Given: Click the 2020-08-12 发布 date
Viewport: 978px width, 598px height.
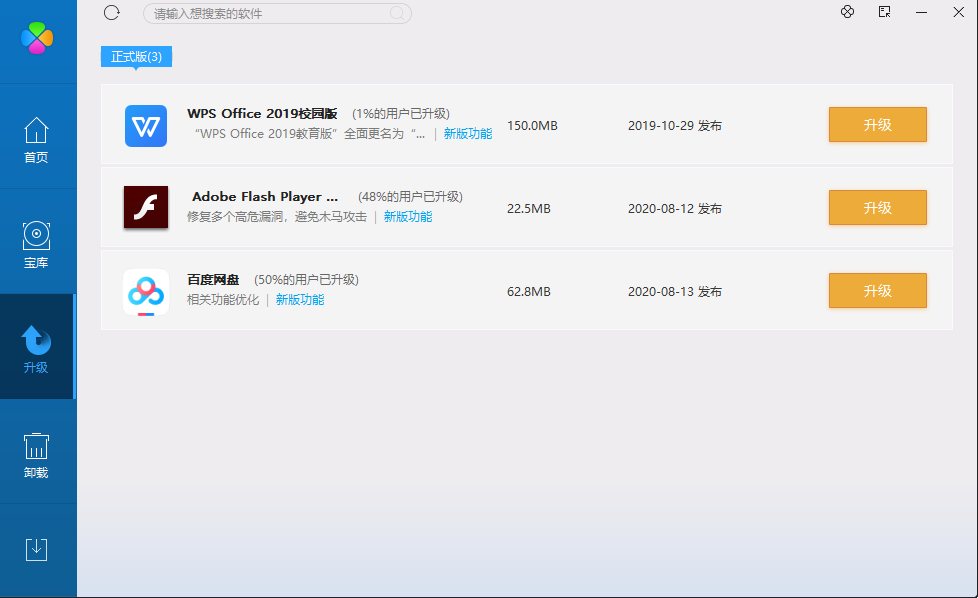Looking at the screenshot, I should tap(675, 208).
